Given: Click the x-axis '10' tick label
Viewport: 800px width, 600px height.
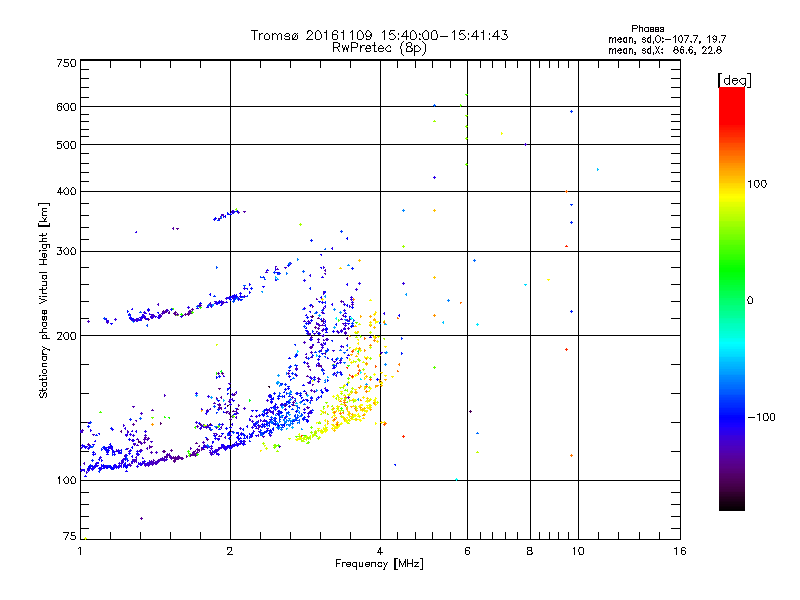Looking at the screenshot, I should (x=578, y=551).
